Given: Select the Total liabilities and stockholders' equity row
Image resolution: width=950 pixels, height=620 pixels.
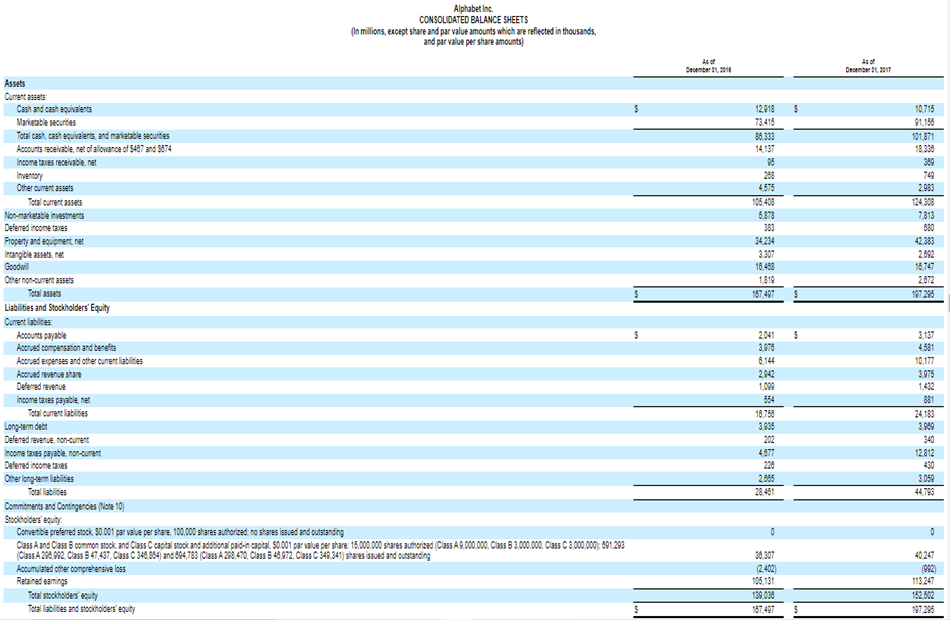Looking at the screenshot, I should (78, 606).
